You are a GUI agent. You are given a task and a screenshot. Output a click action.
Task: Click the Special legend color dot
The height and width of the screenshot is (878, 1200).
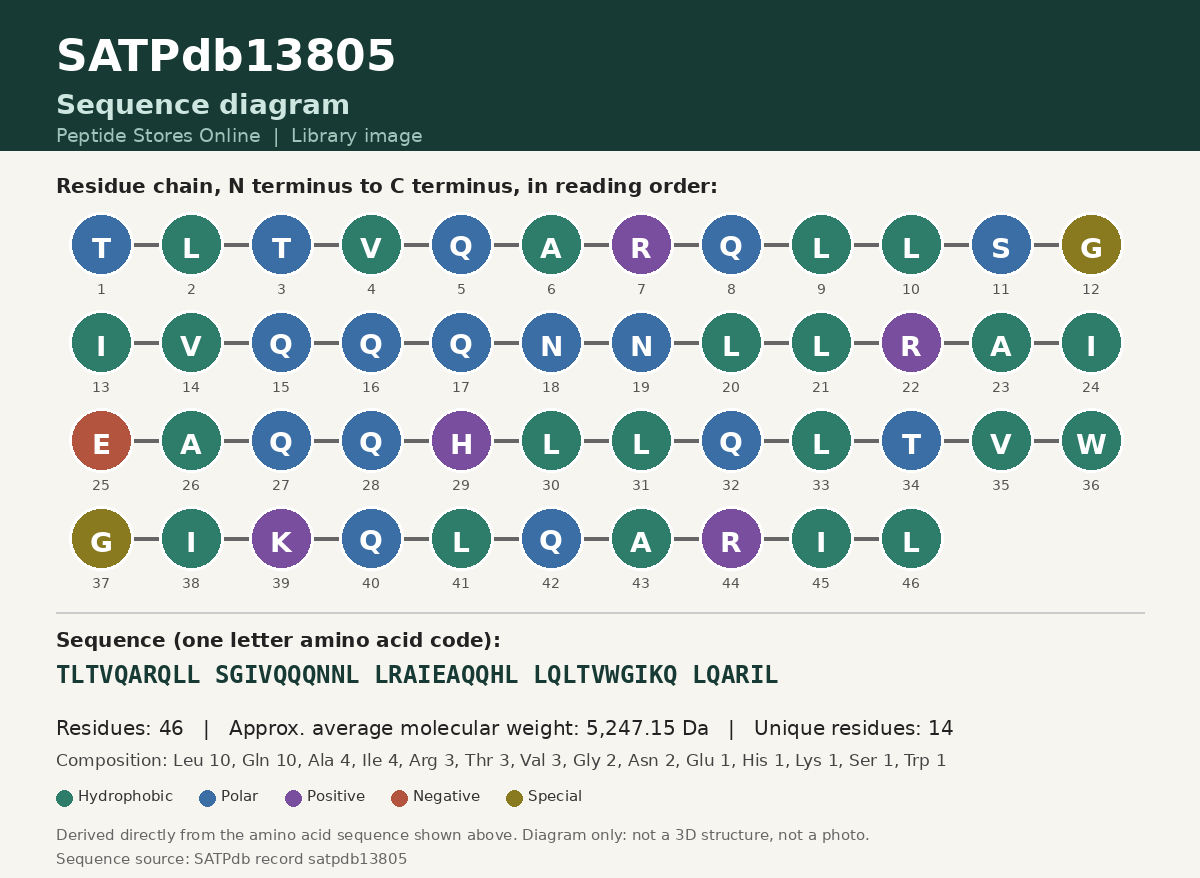coord(514,798)
